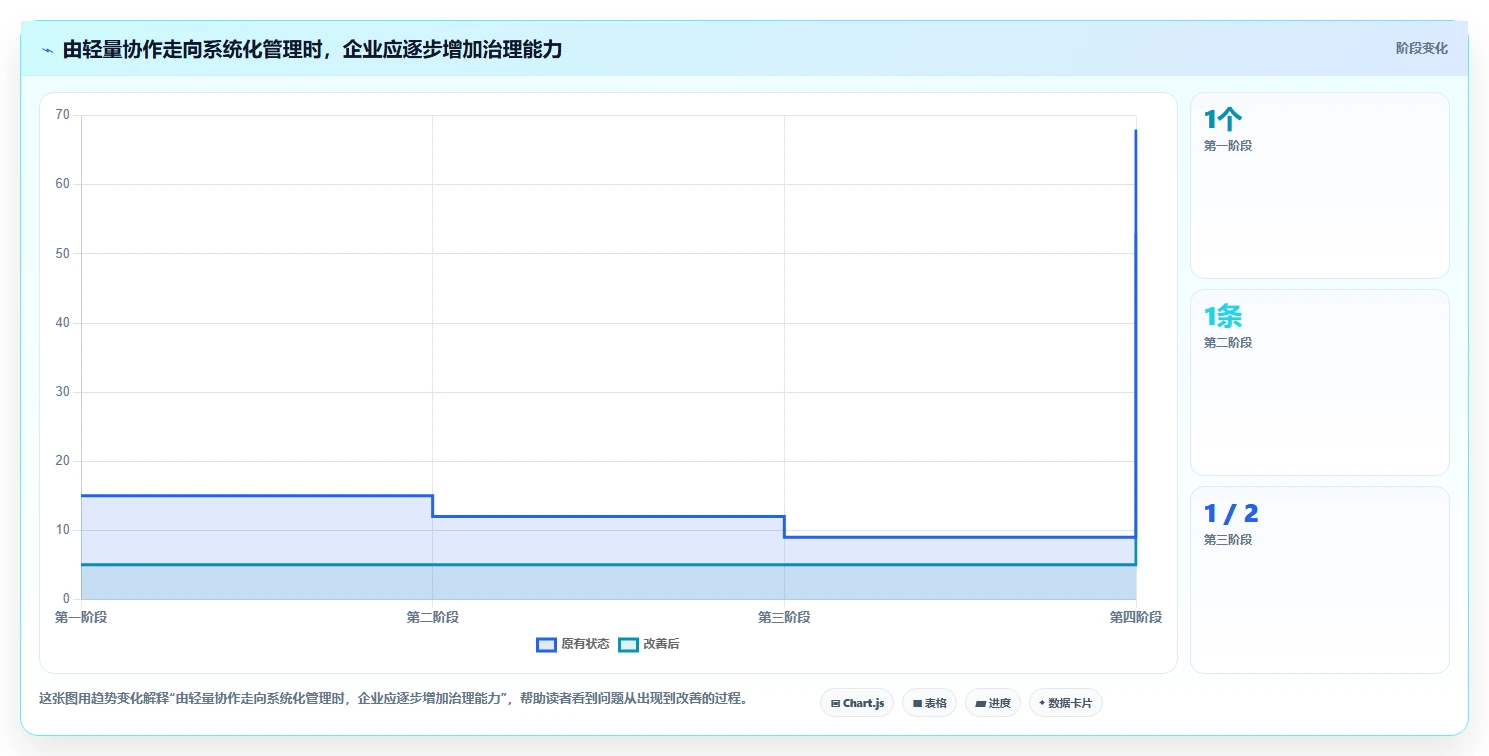Click the 50 y-axis value

tap(63, 253)
